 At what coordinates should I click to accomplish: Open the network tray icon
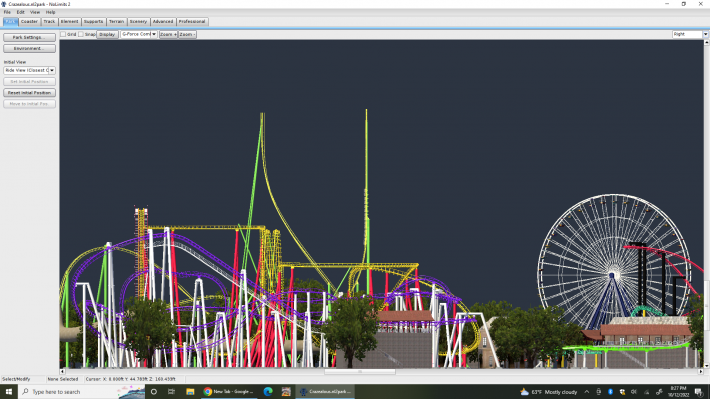tap(647, 392)
